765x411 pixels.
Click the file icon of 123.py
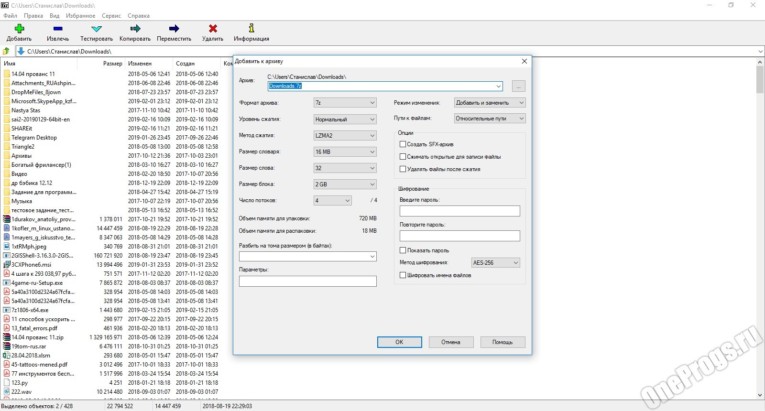click(x=7, y=383)
